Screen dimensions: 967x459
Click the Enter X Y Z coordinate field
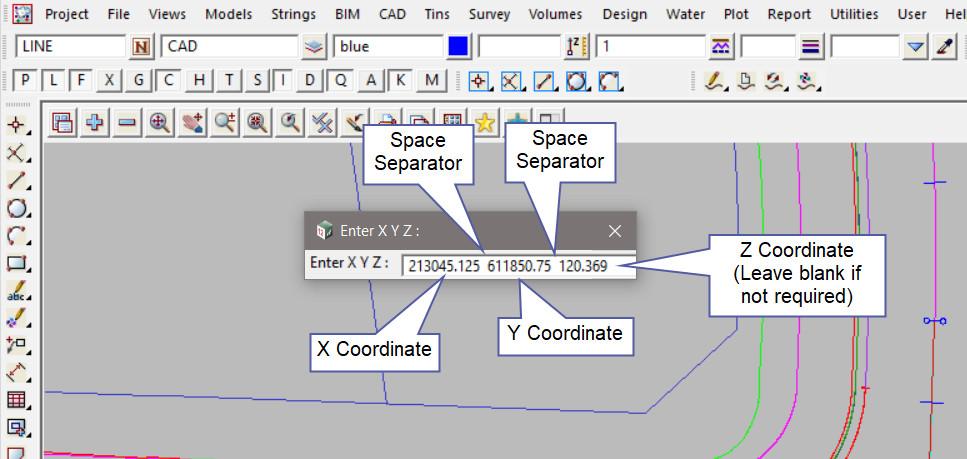point(518,264)
